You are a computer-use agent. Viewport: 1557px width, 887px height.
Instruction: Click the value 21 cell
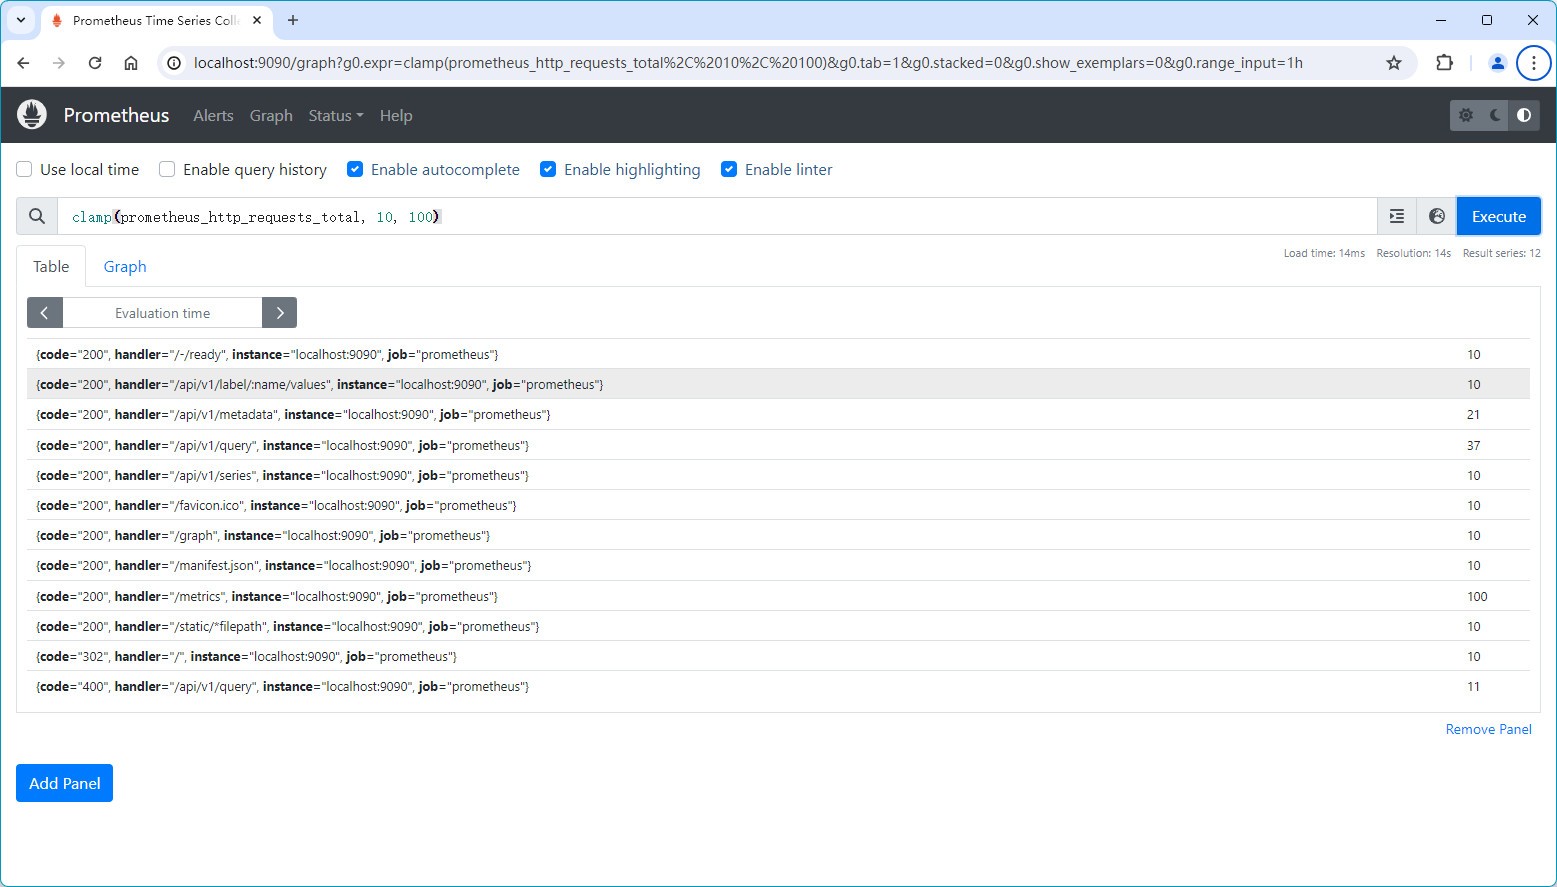click(x=1473, y=414)
